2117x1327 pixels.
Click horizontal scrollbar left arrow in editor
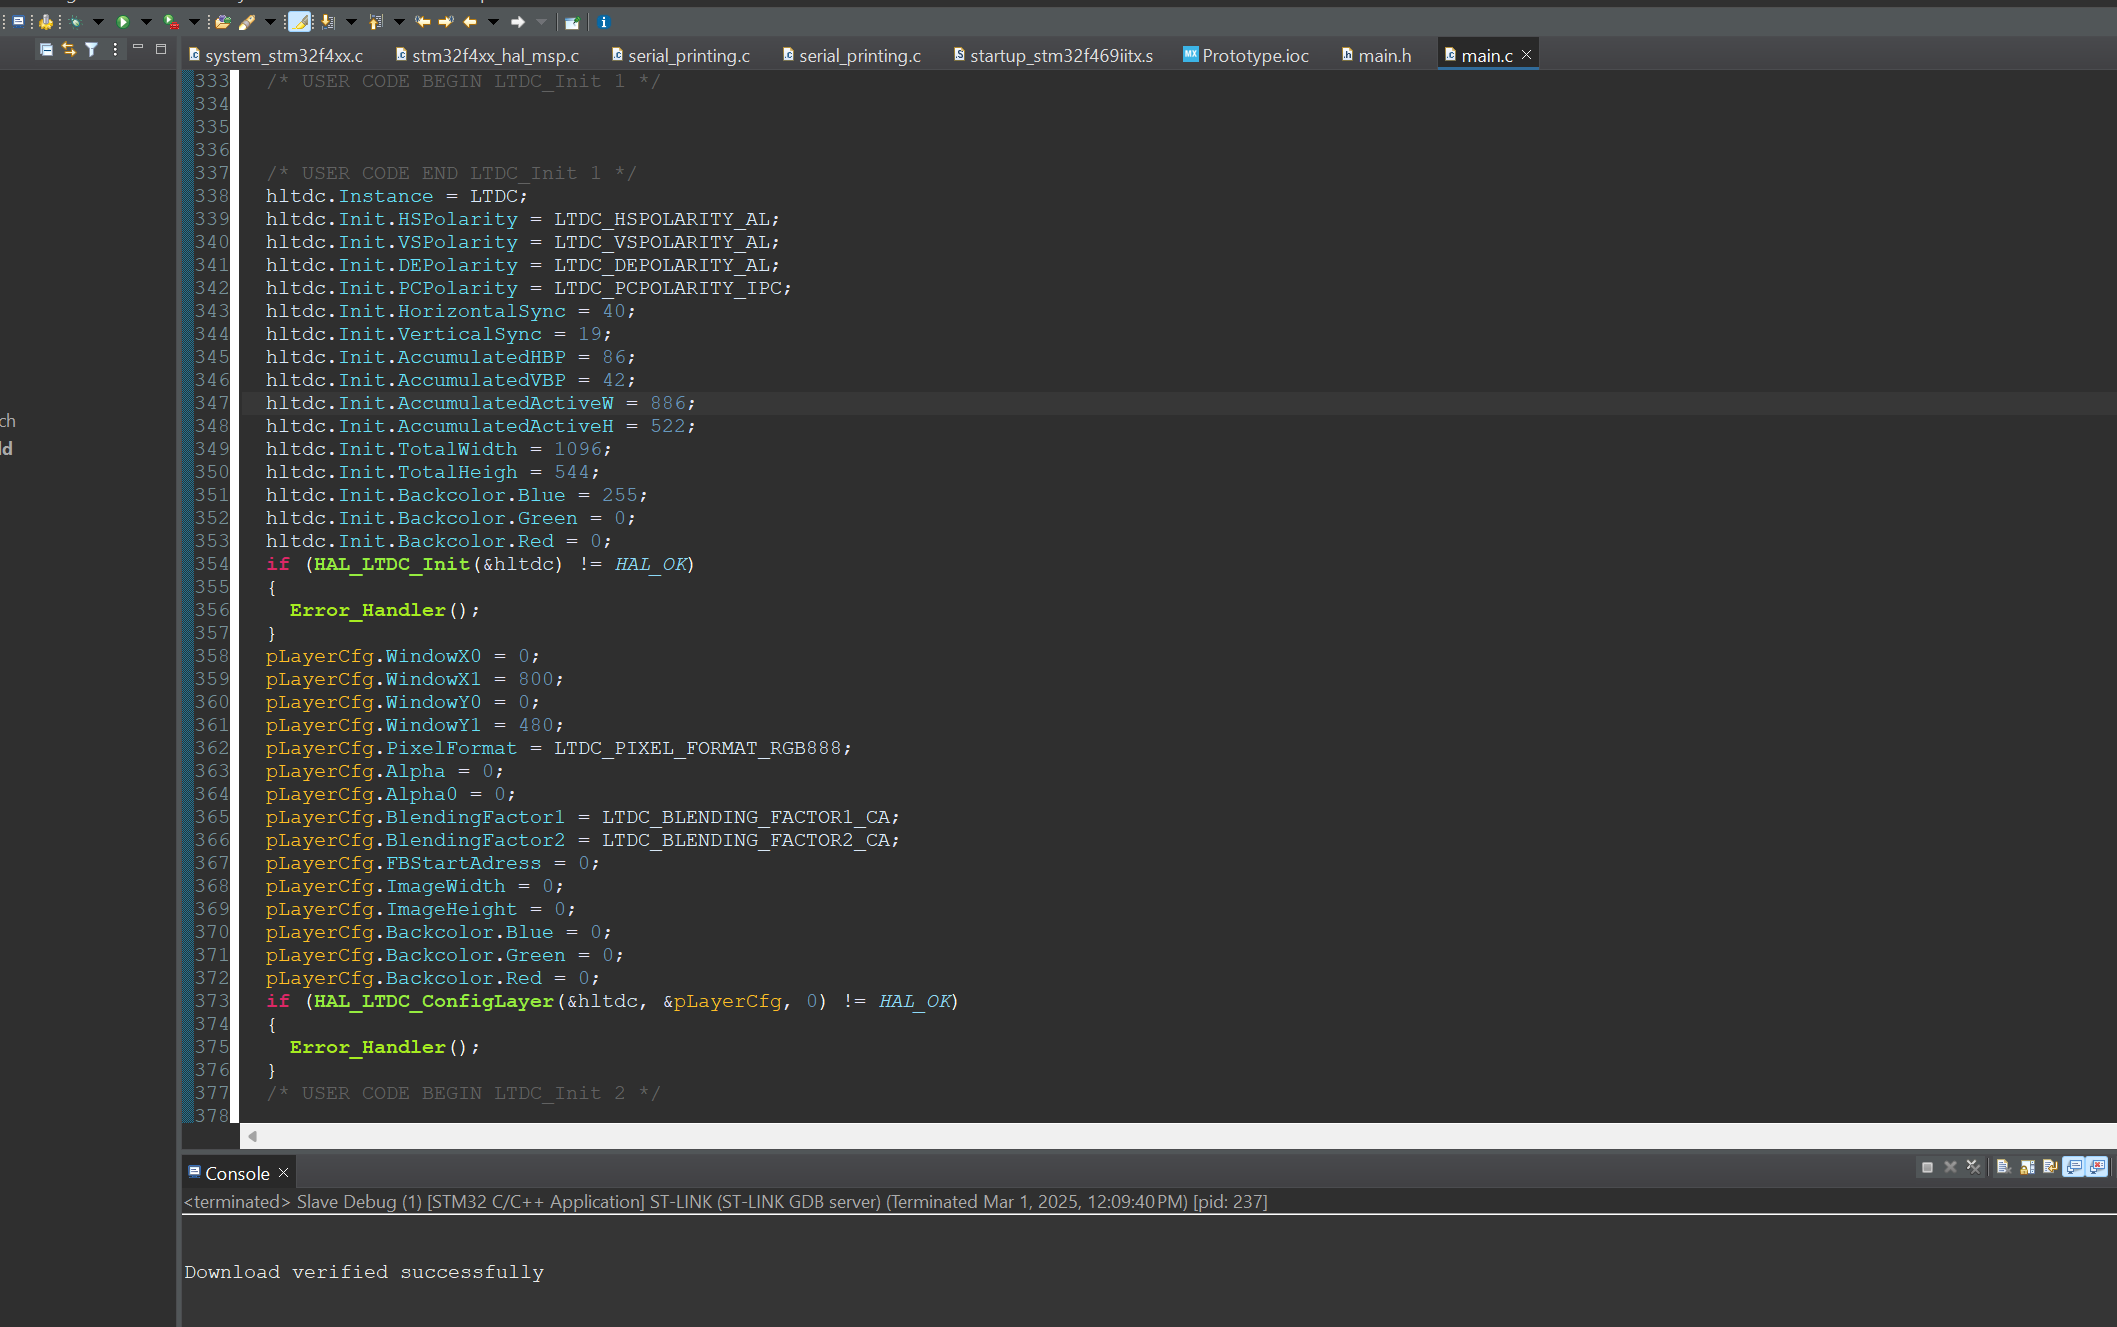[253, 1136]
